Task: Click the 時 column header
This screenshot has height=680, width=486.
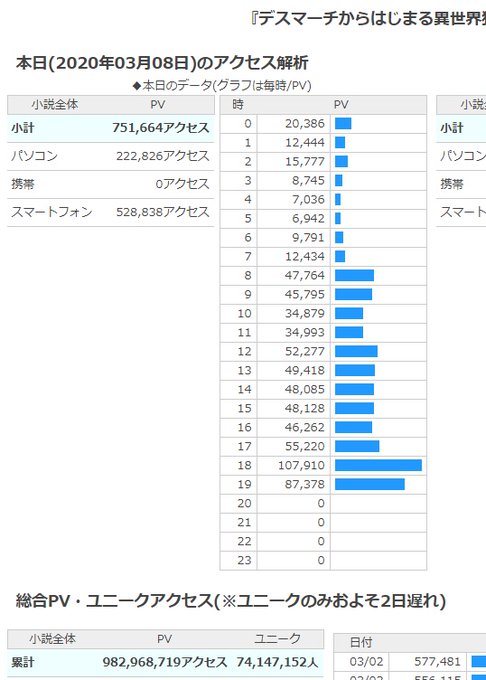Action: [238, 105]
